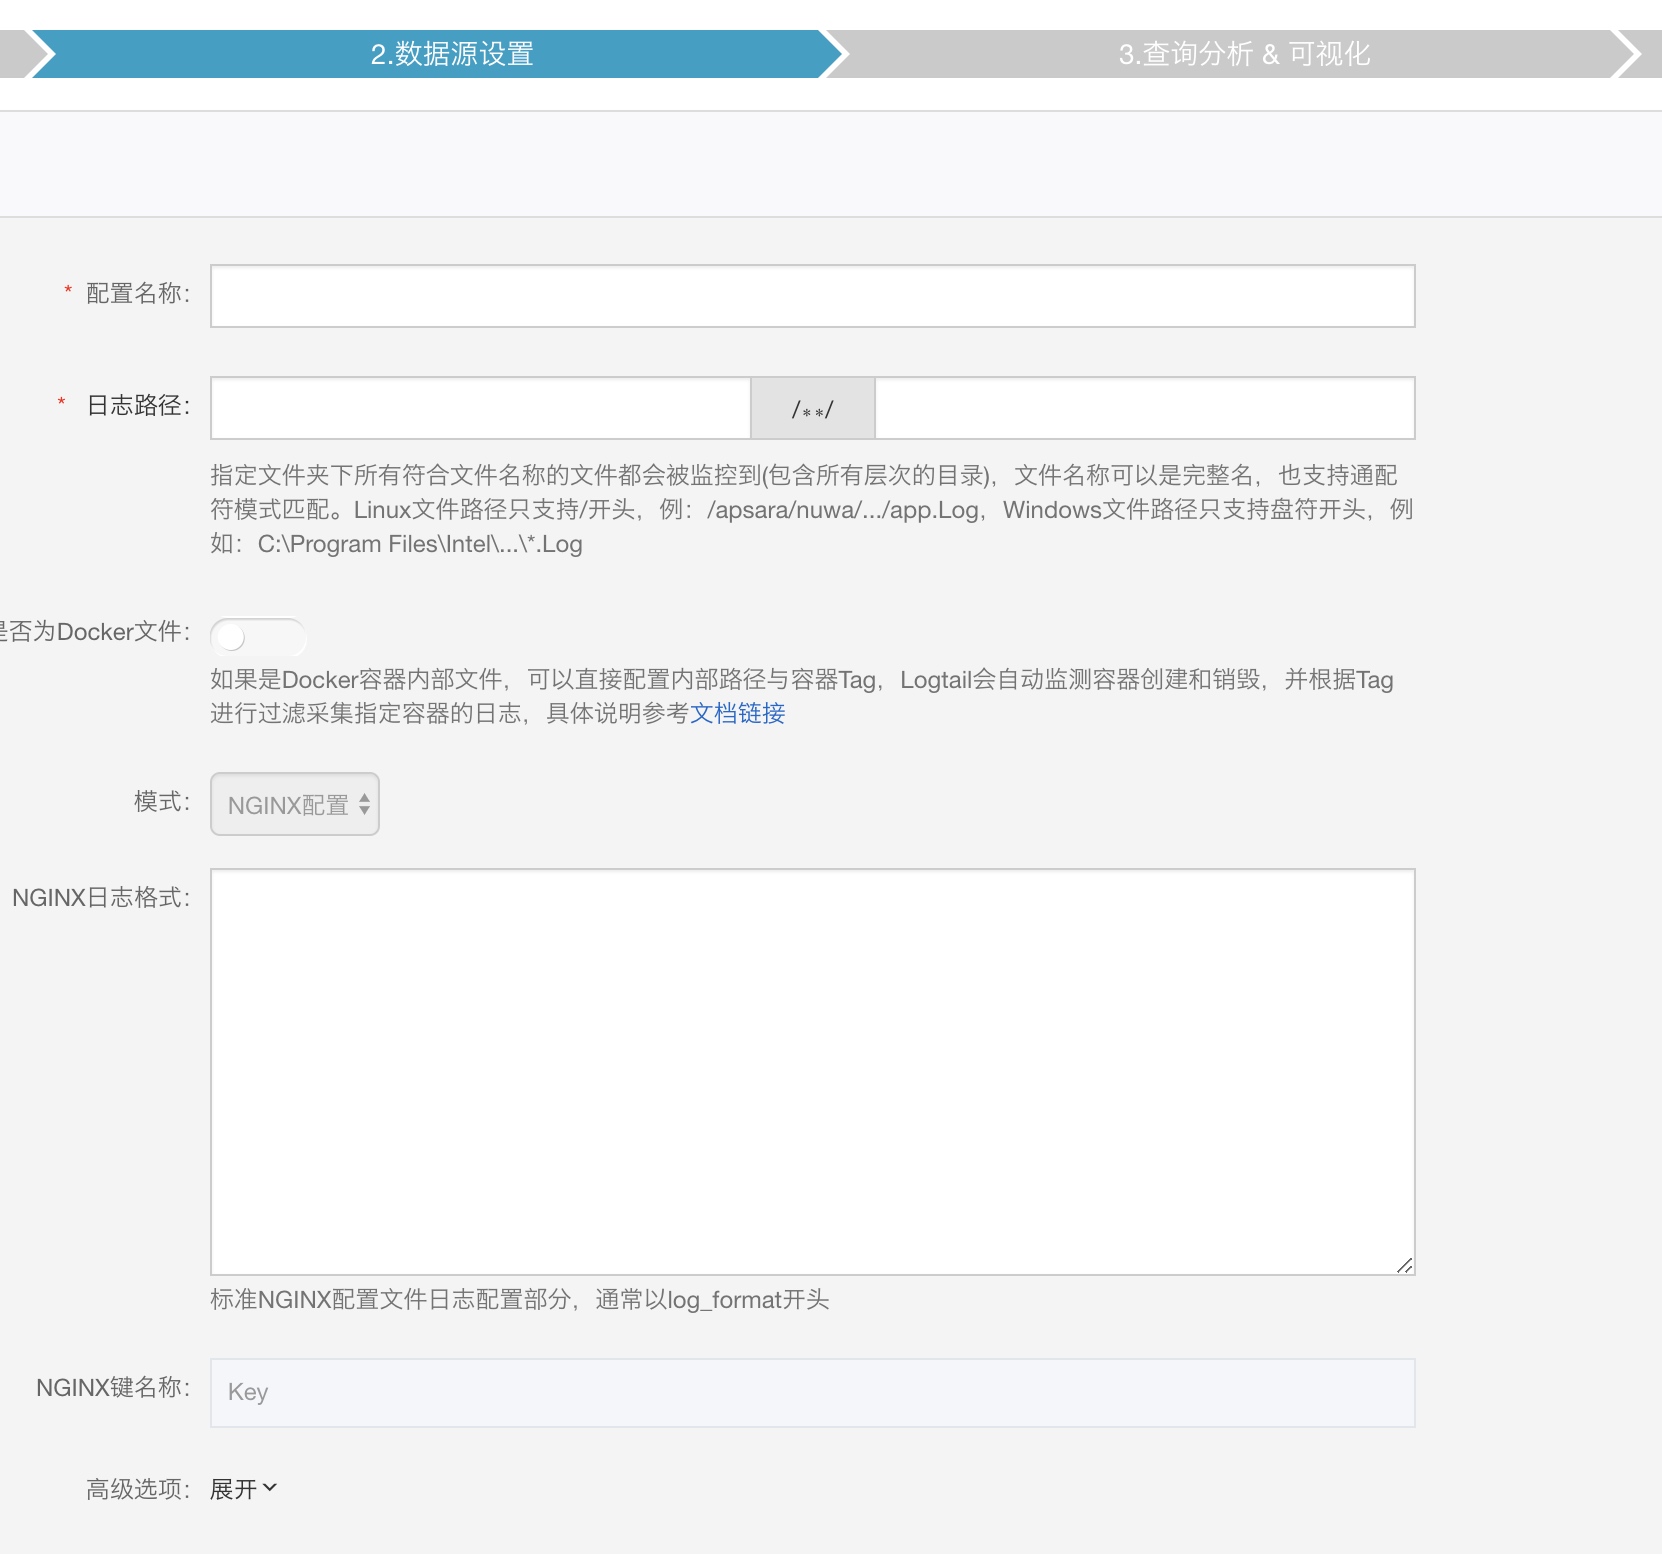Open the 模式 NGINX配置 dropdown
The width and height of the screenshot is (1662, 1554).
tap(295, 804)
